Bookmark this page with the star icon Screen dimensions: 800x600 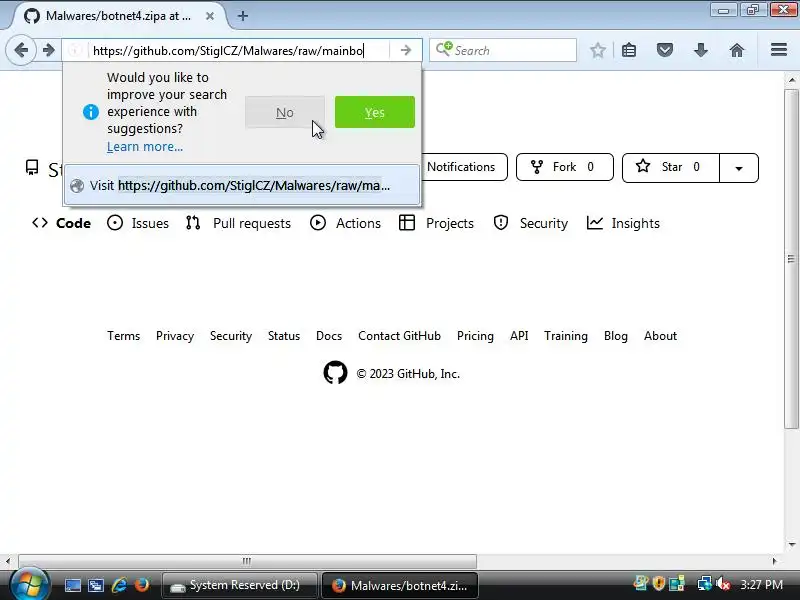597,50
